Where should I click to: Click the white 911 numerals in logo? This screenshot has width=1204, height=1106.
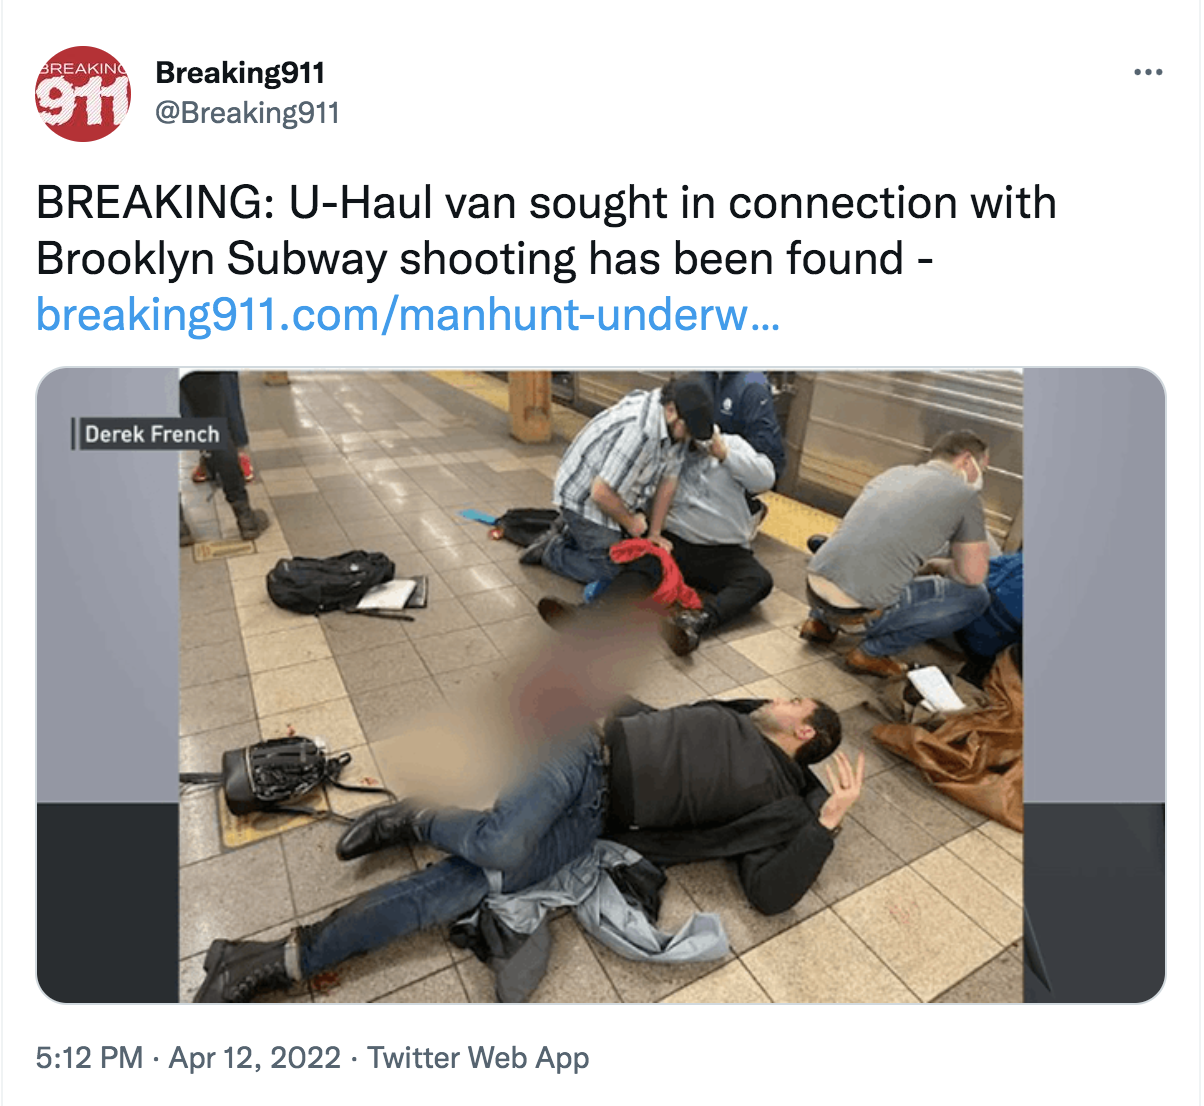82,102
